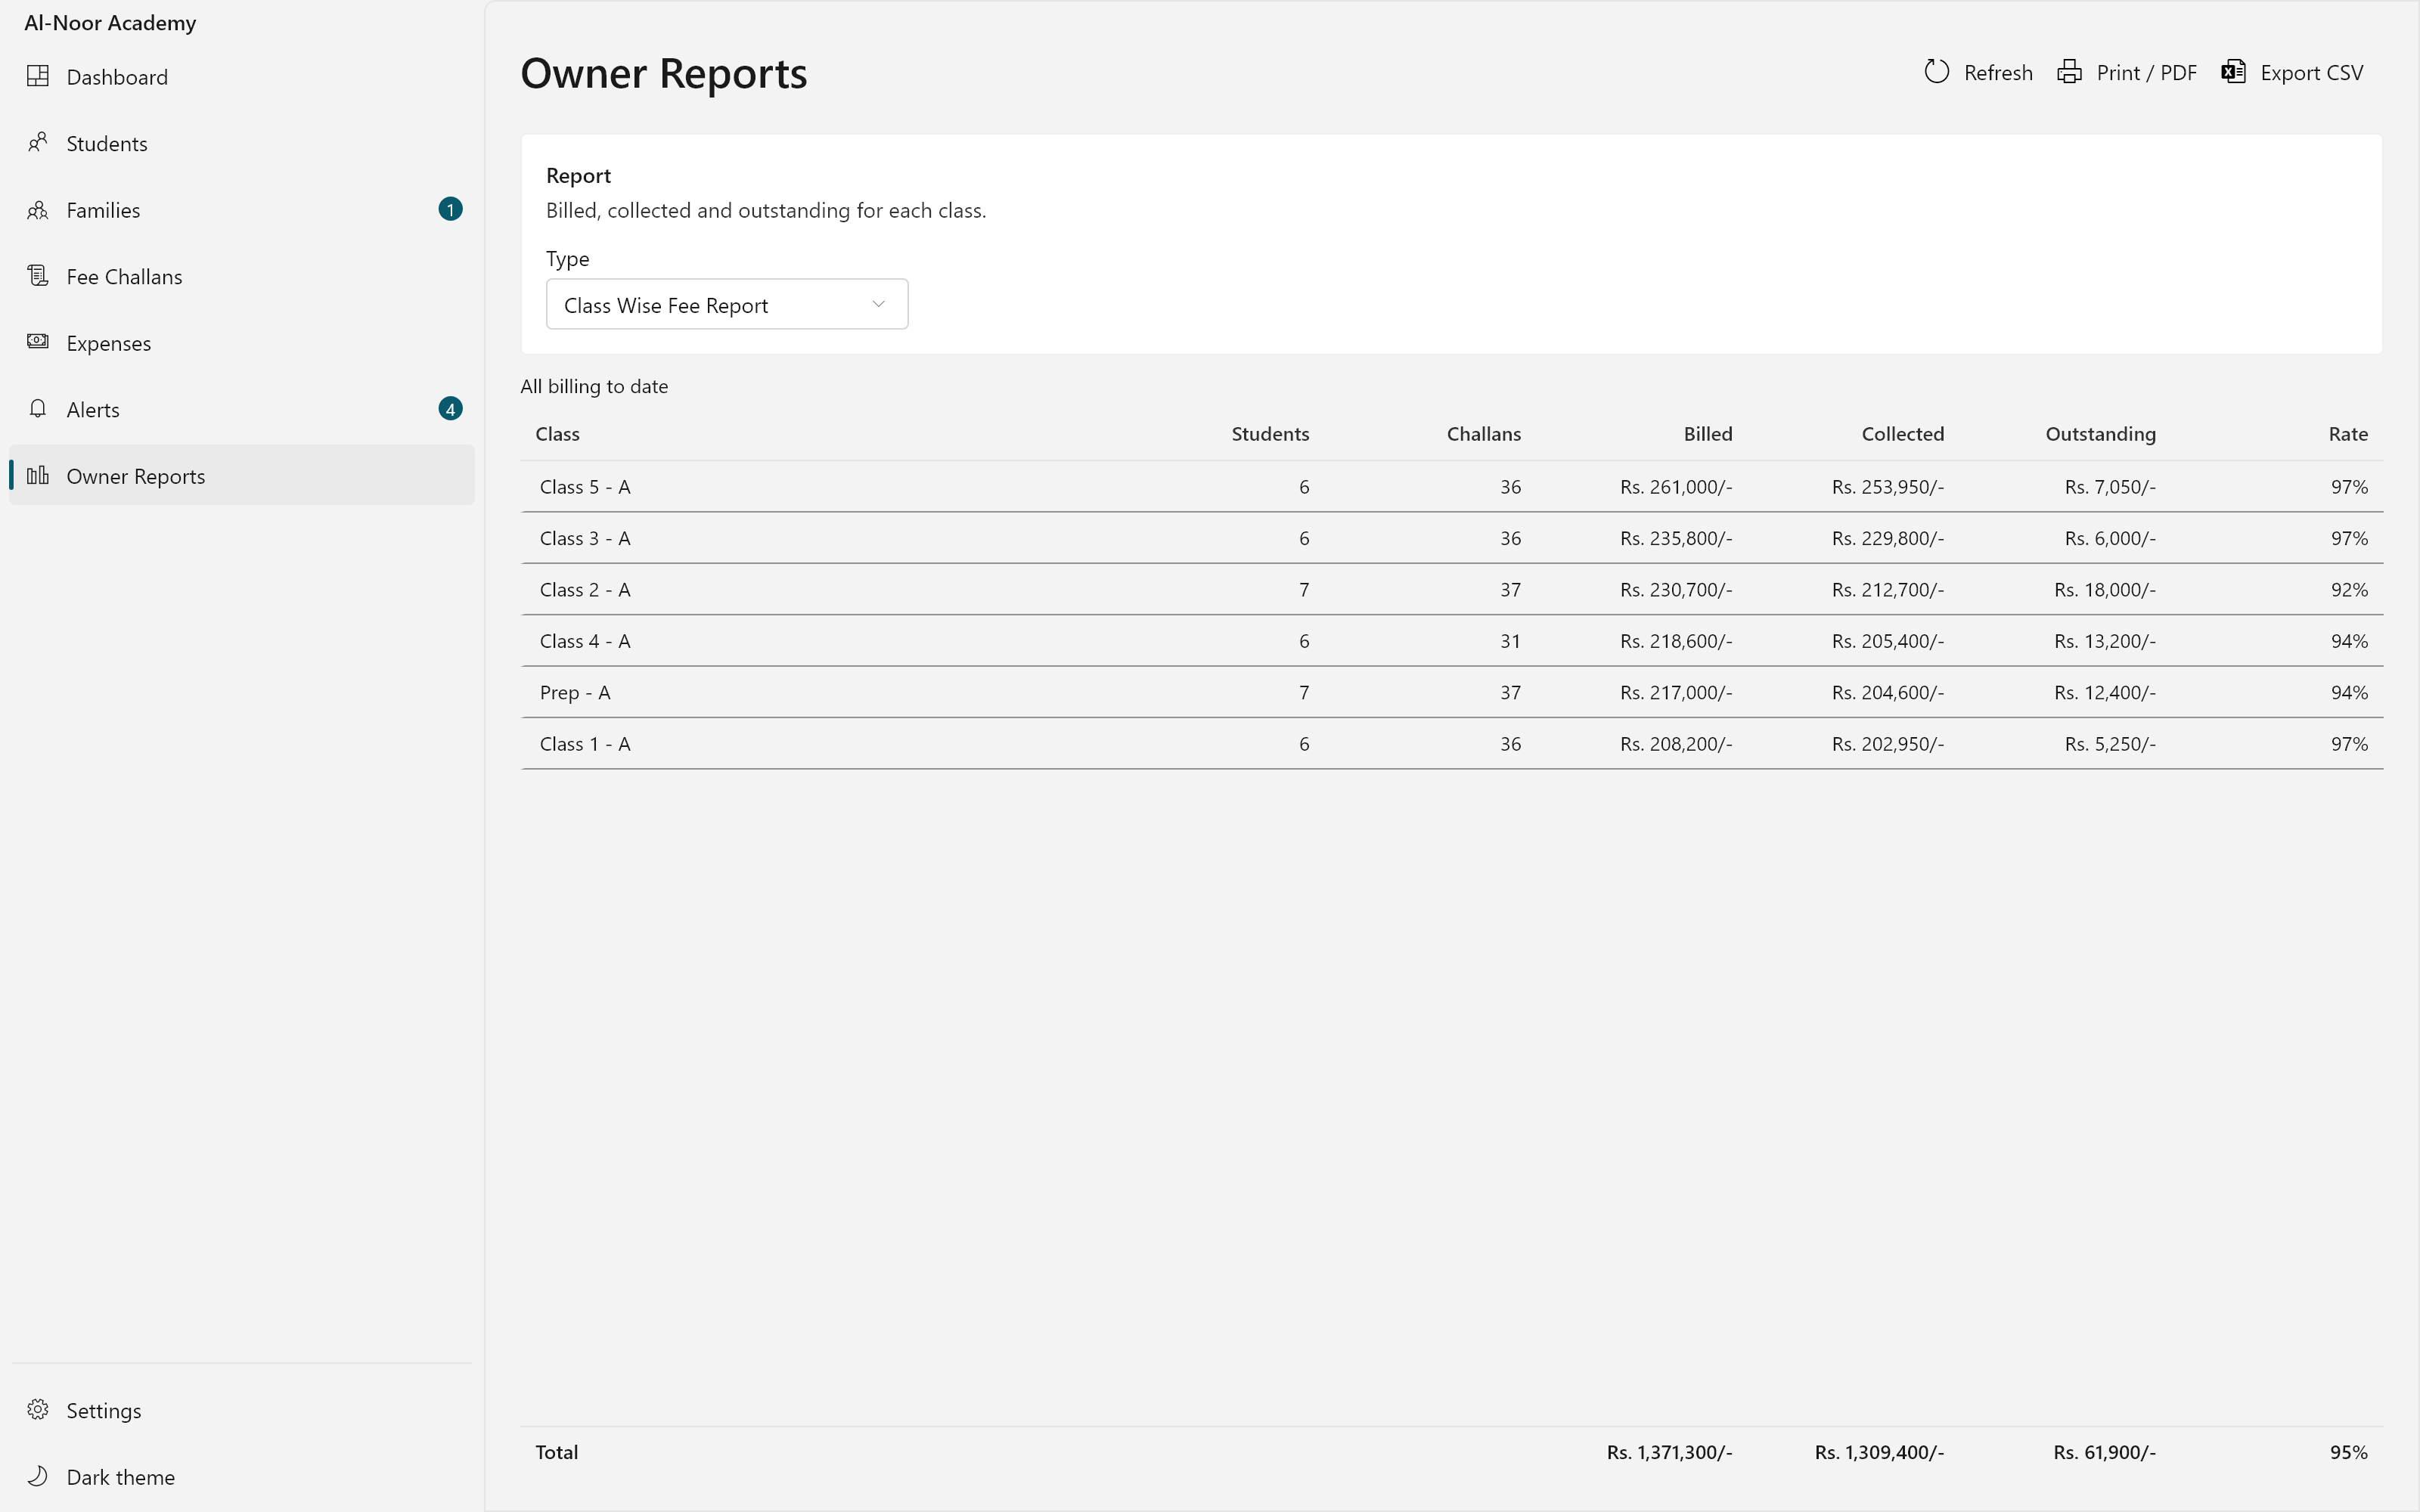
Task: Click the Type dropdown chevron arrow
Action: [x=878, y=304]
